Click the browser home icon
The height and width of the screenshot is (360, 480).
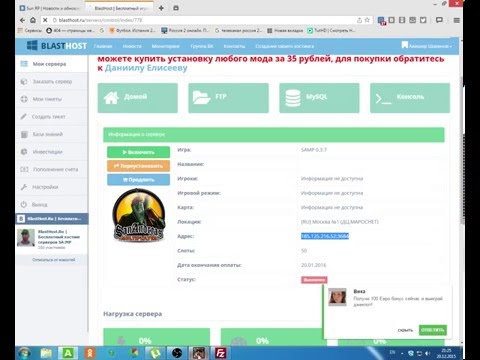pos(33,20)
